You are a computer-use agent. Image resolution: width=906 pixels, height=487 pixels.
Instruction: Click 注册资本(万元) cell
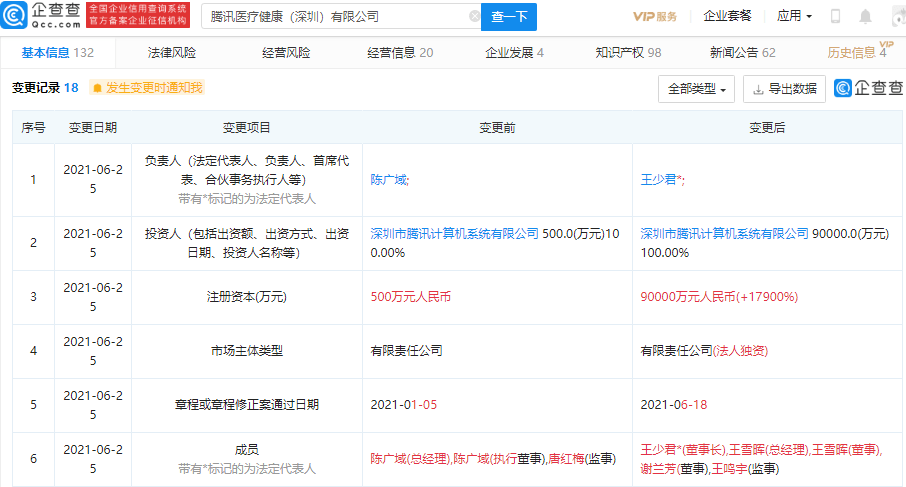(x=247, y=297)
